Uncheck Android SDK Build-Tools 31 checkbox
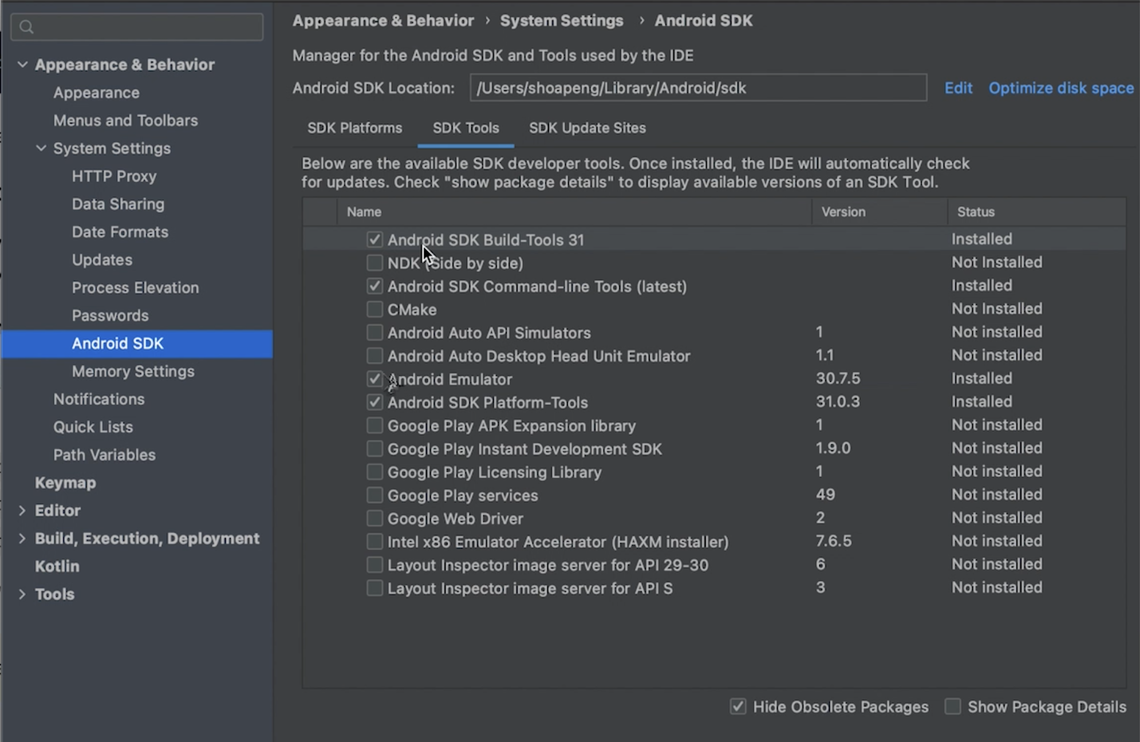1140x742 pixels. [374, 239]
